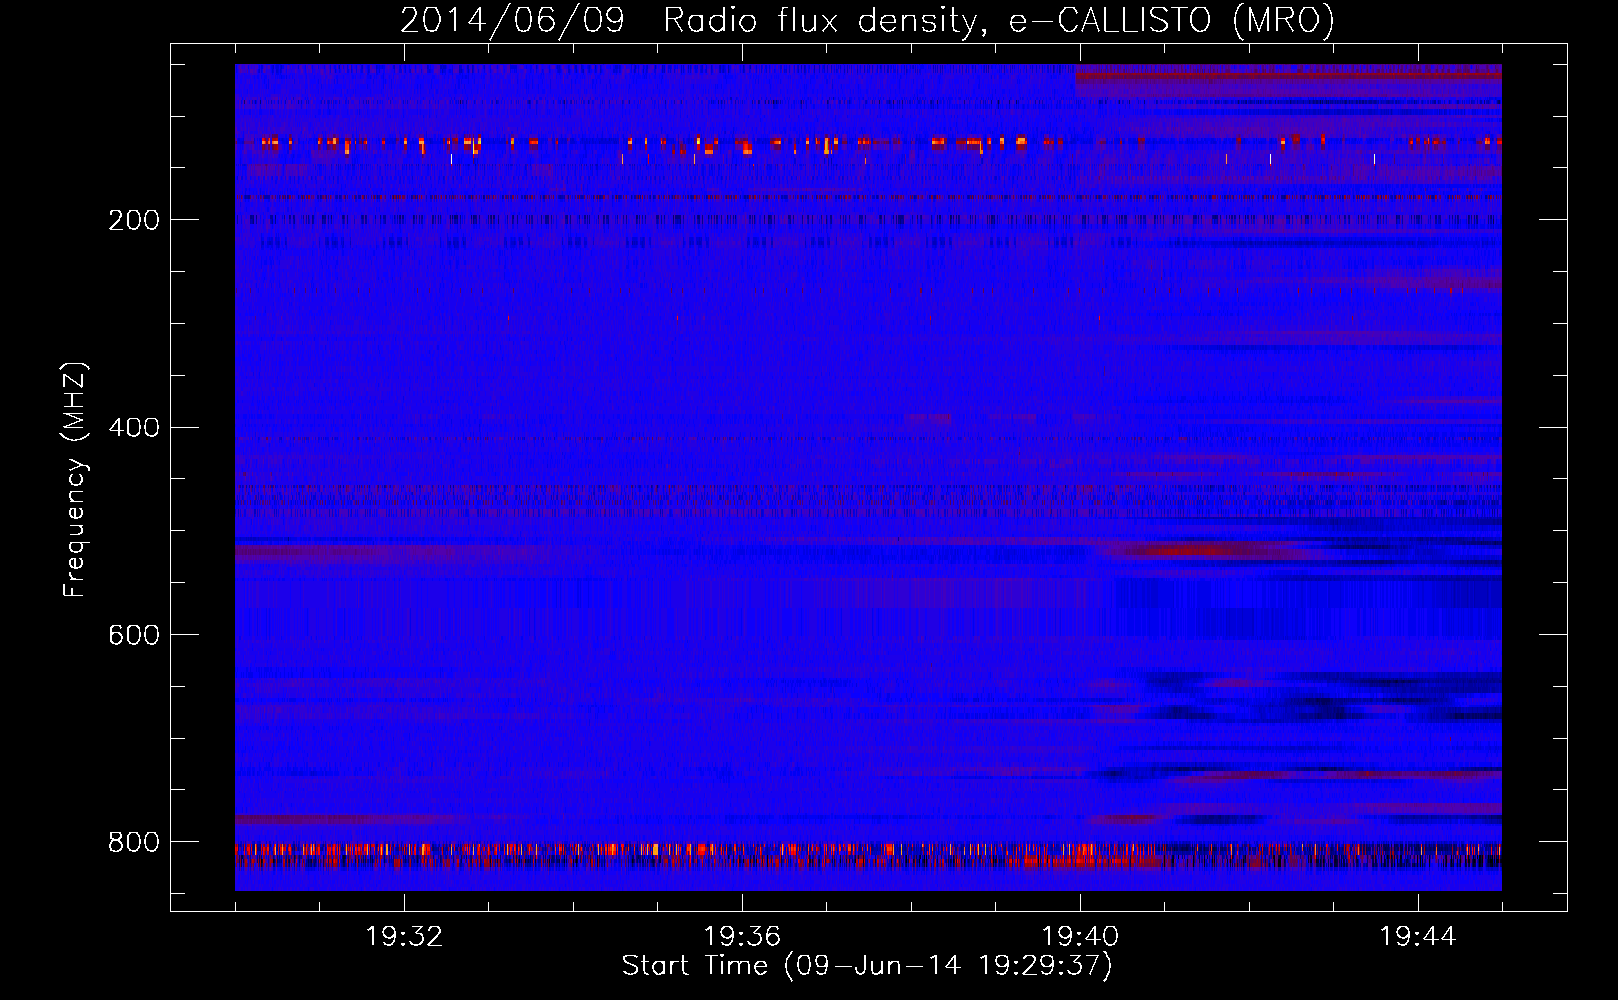Viewport: 1618px width, 1000px height.
Task: Click the 800 frequency tick label
Action: tap(134, 843)
